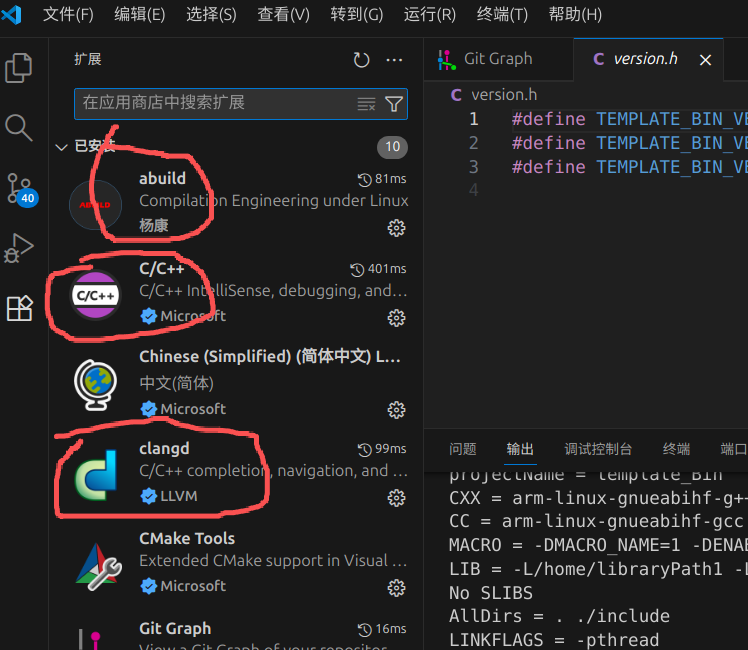Screen dimensions: 748x650
Task: Select the CMake Tools extension logo
Action: (x=98, y=567)
